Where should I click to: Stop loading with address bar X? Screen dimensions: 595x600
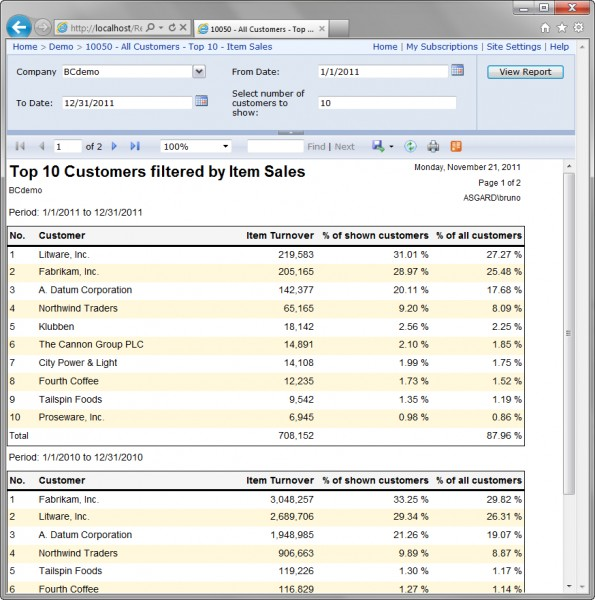point(183,27)
